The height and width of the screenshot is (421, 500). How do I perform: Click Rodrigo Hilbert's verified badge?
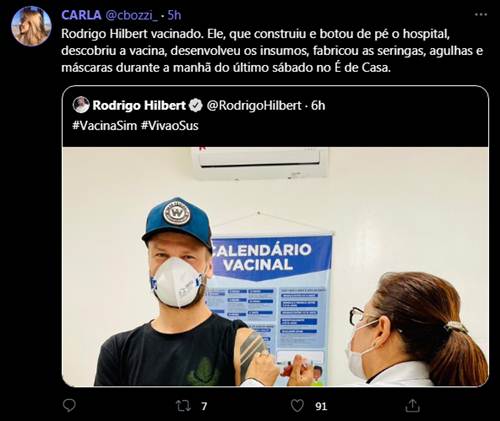pyautogui.click(x=195, y=105)
